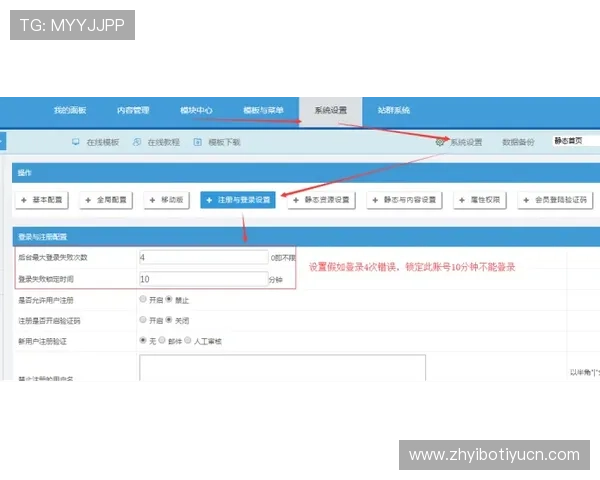
Task: Click the 模板下载 icon
Action: (198, 142)
